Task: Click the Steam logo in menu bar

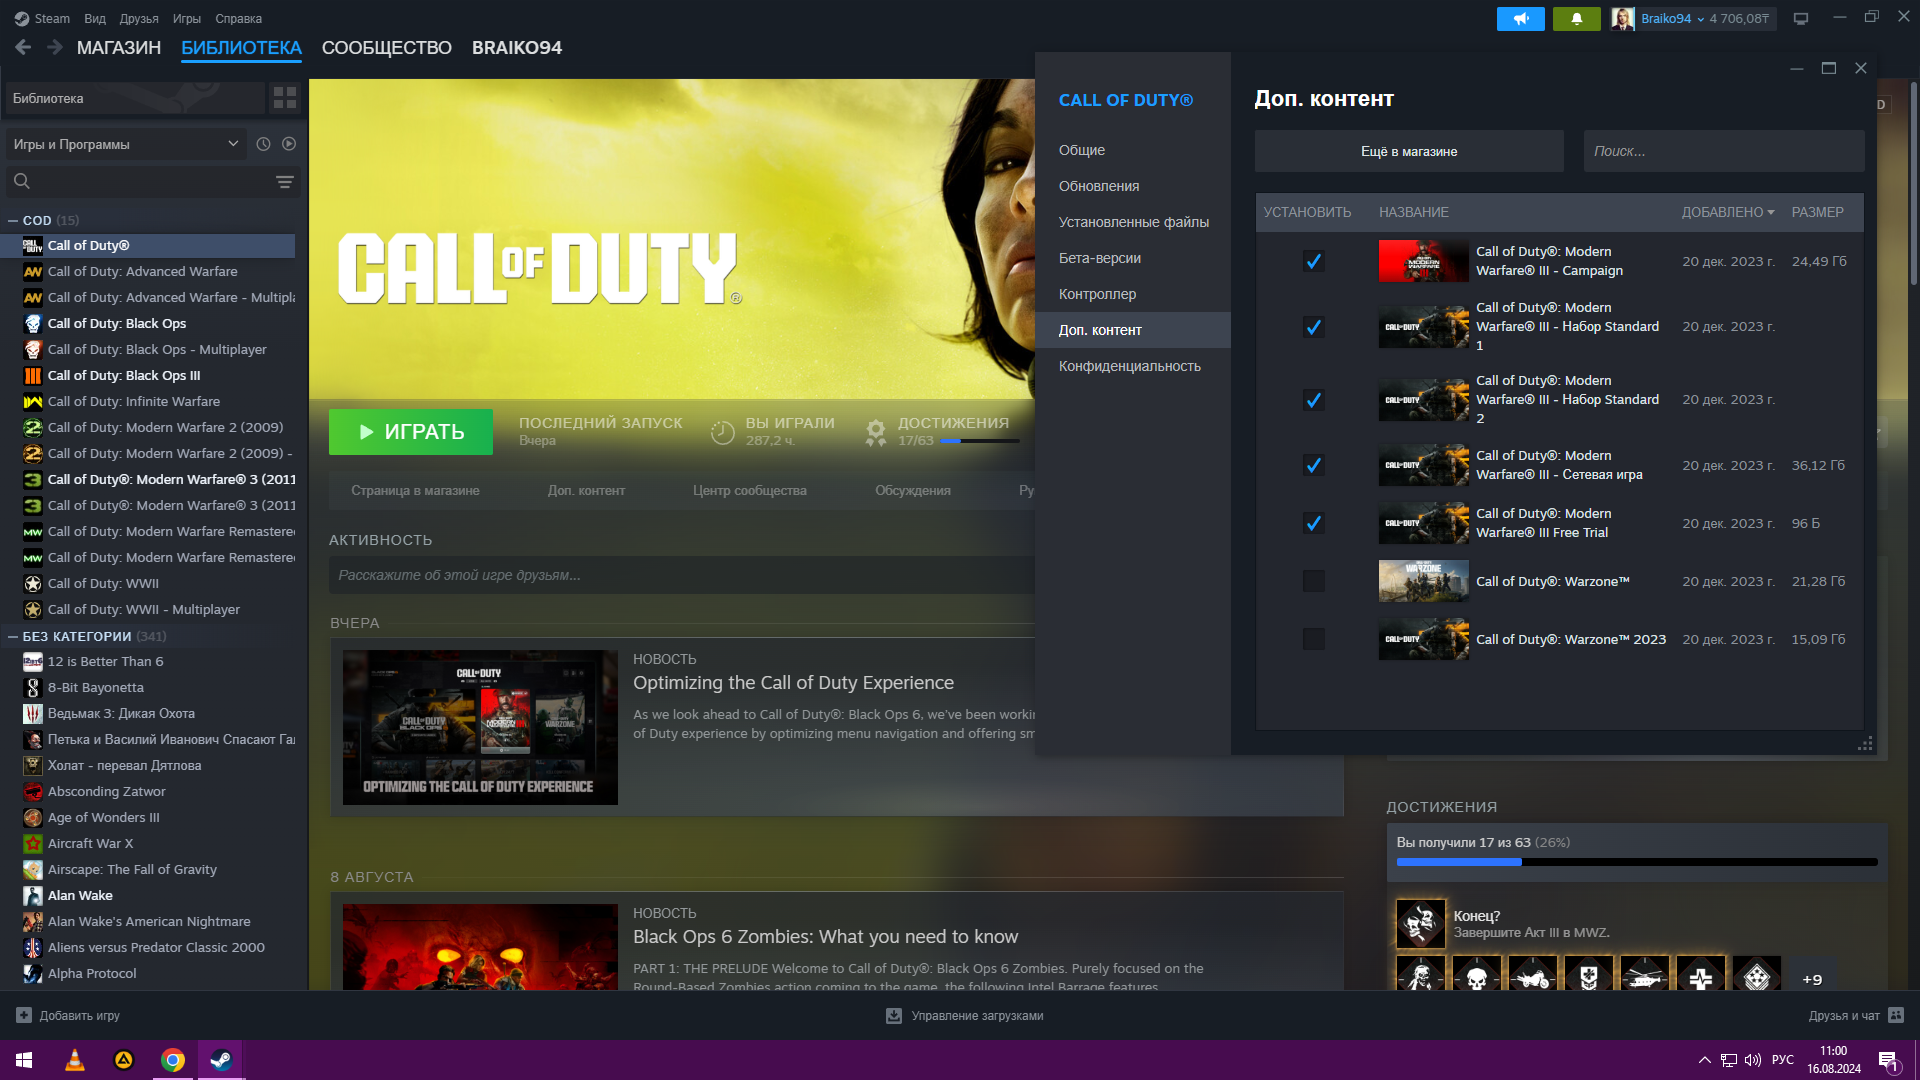Action: click(22, 18)
